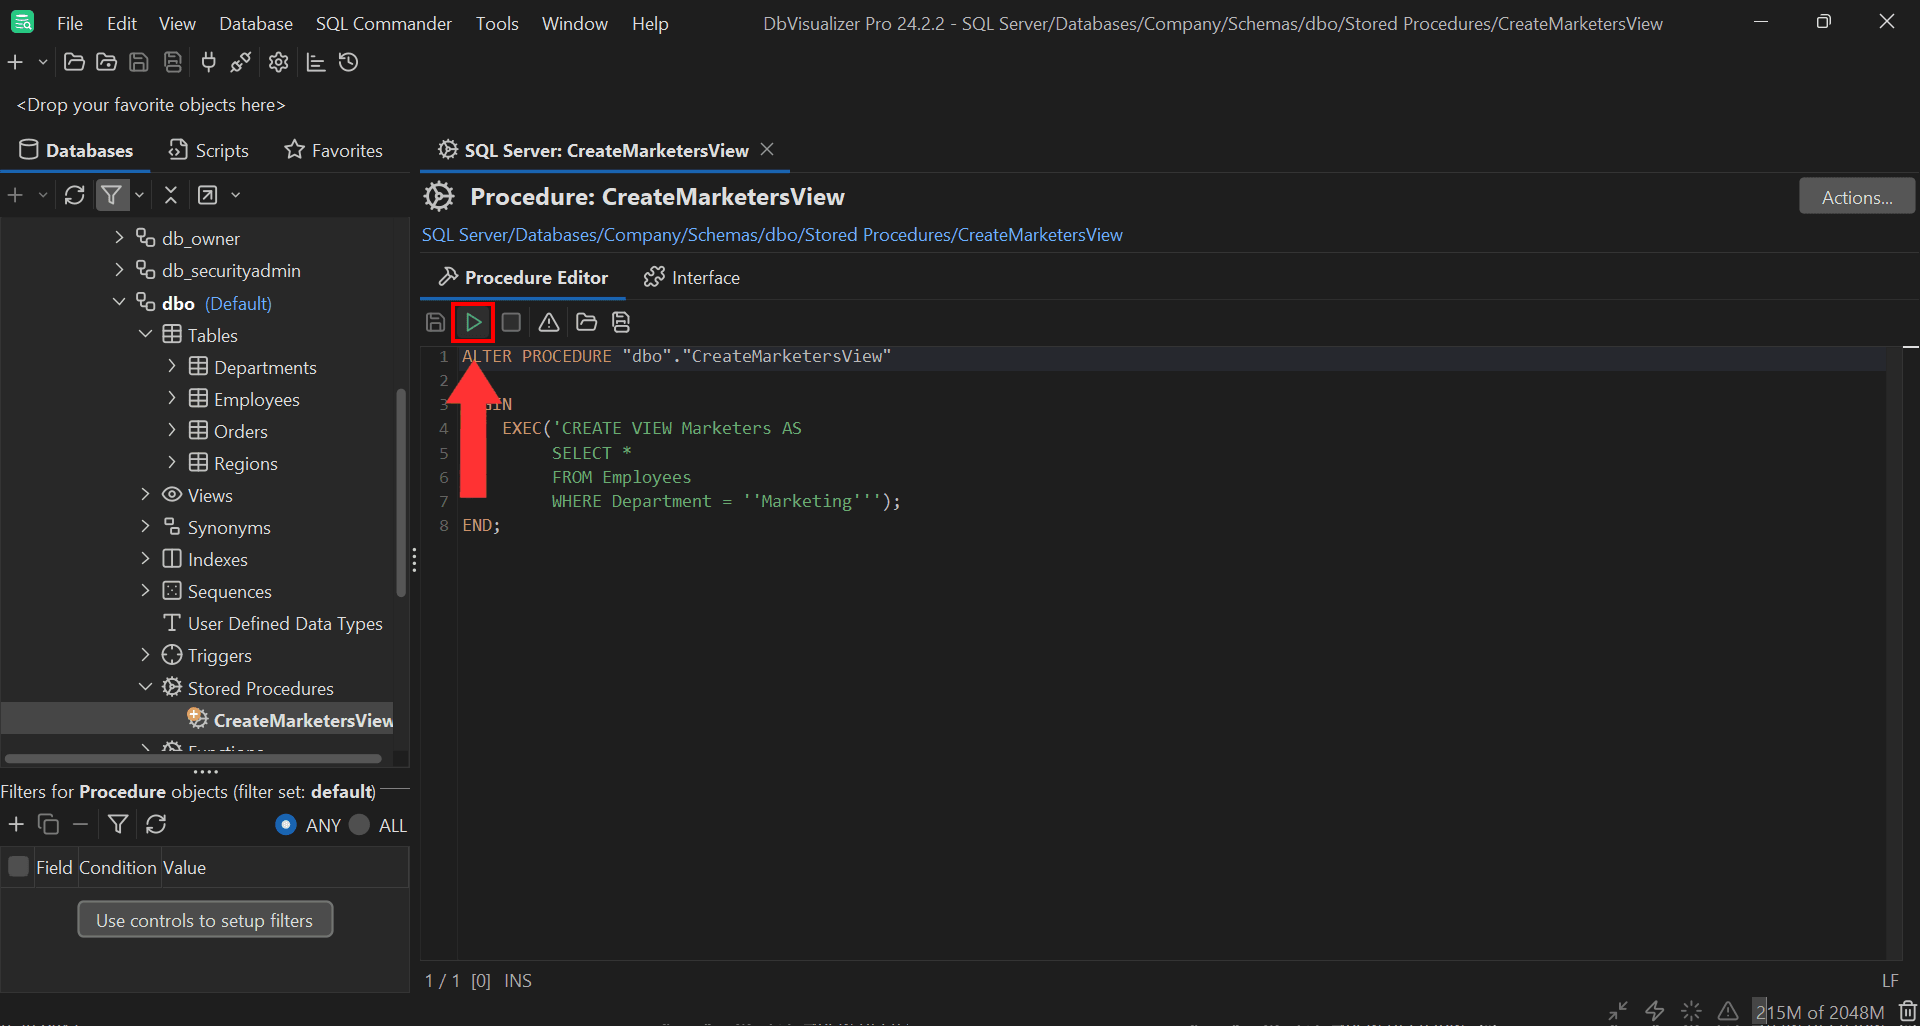Open the Connect icon in the main toolbar
Screen dimensions: 1920x1026
click(207, 62)
